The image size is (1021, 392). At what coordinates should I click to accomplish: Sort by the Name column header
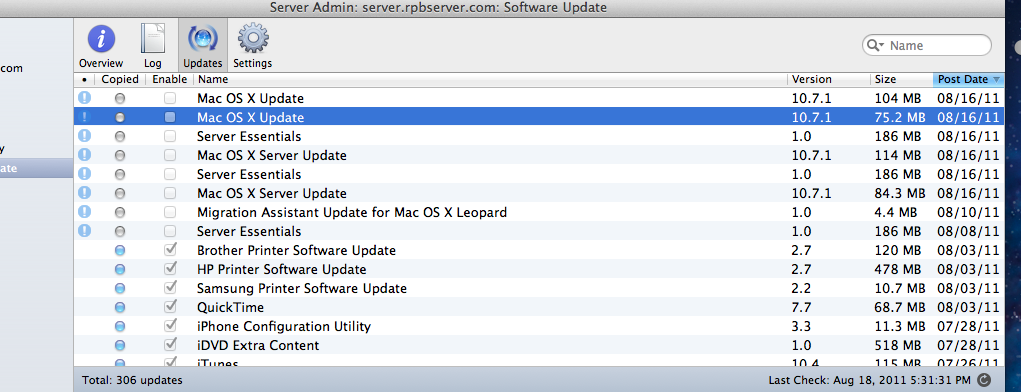click(491, 79)
